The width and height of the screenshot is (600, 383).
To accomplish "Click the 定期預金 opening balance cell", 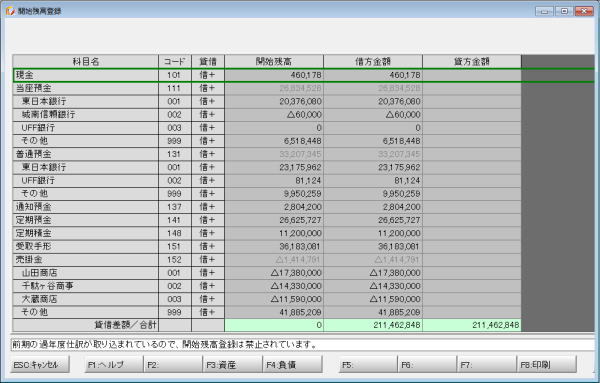I will point(274,220).
